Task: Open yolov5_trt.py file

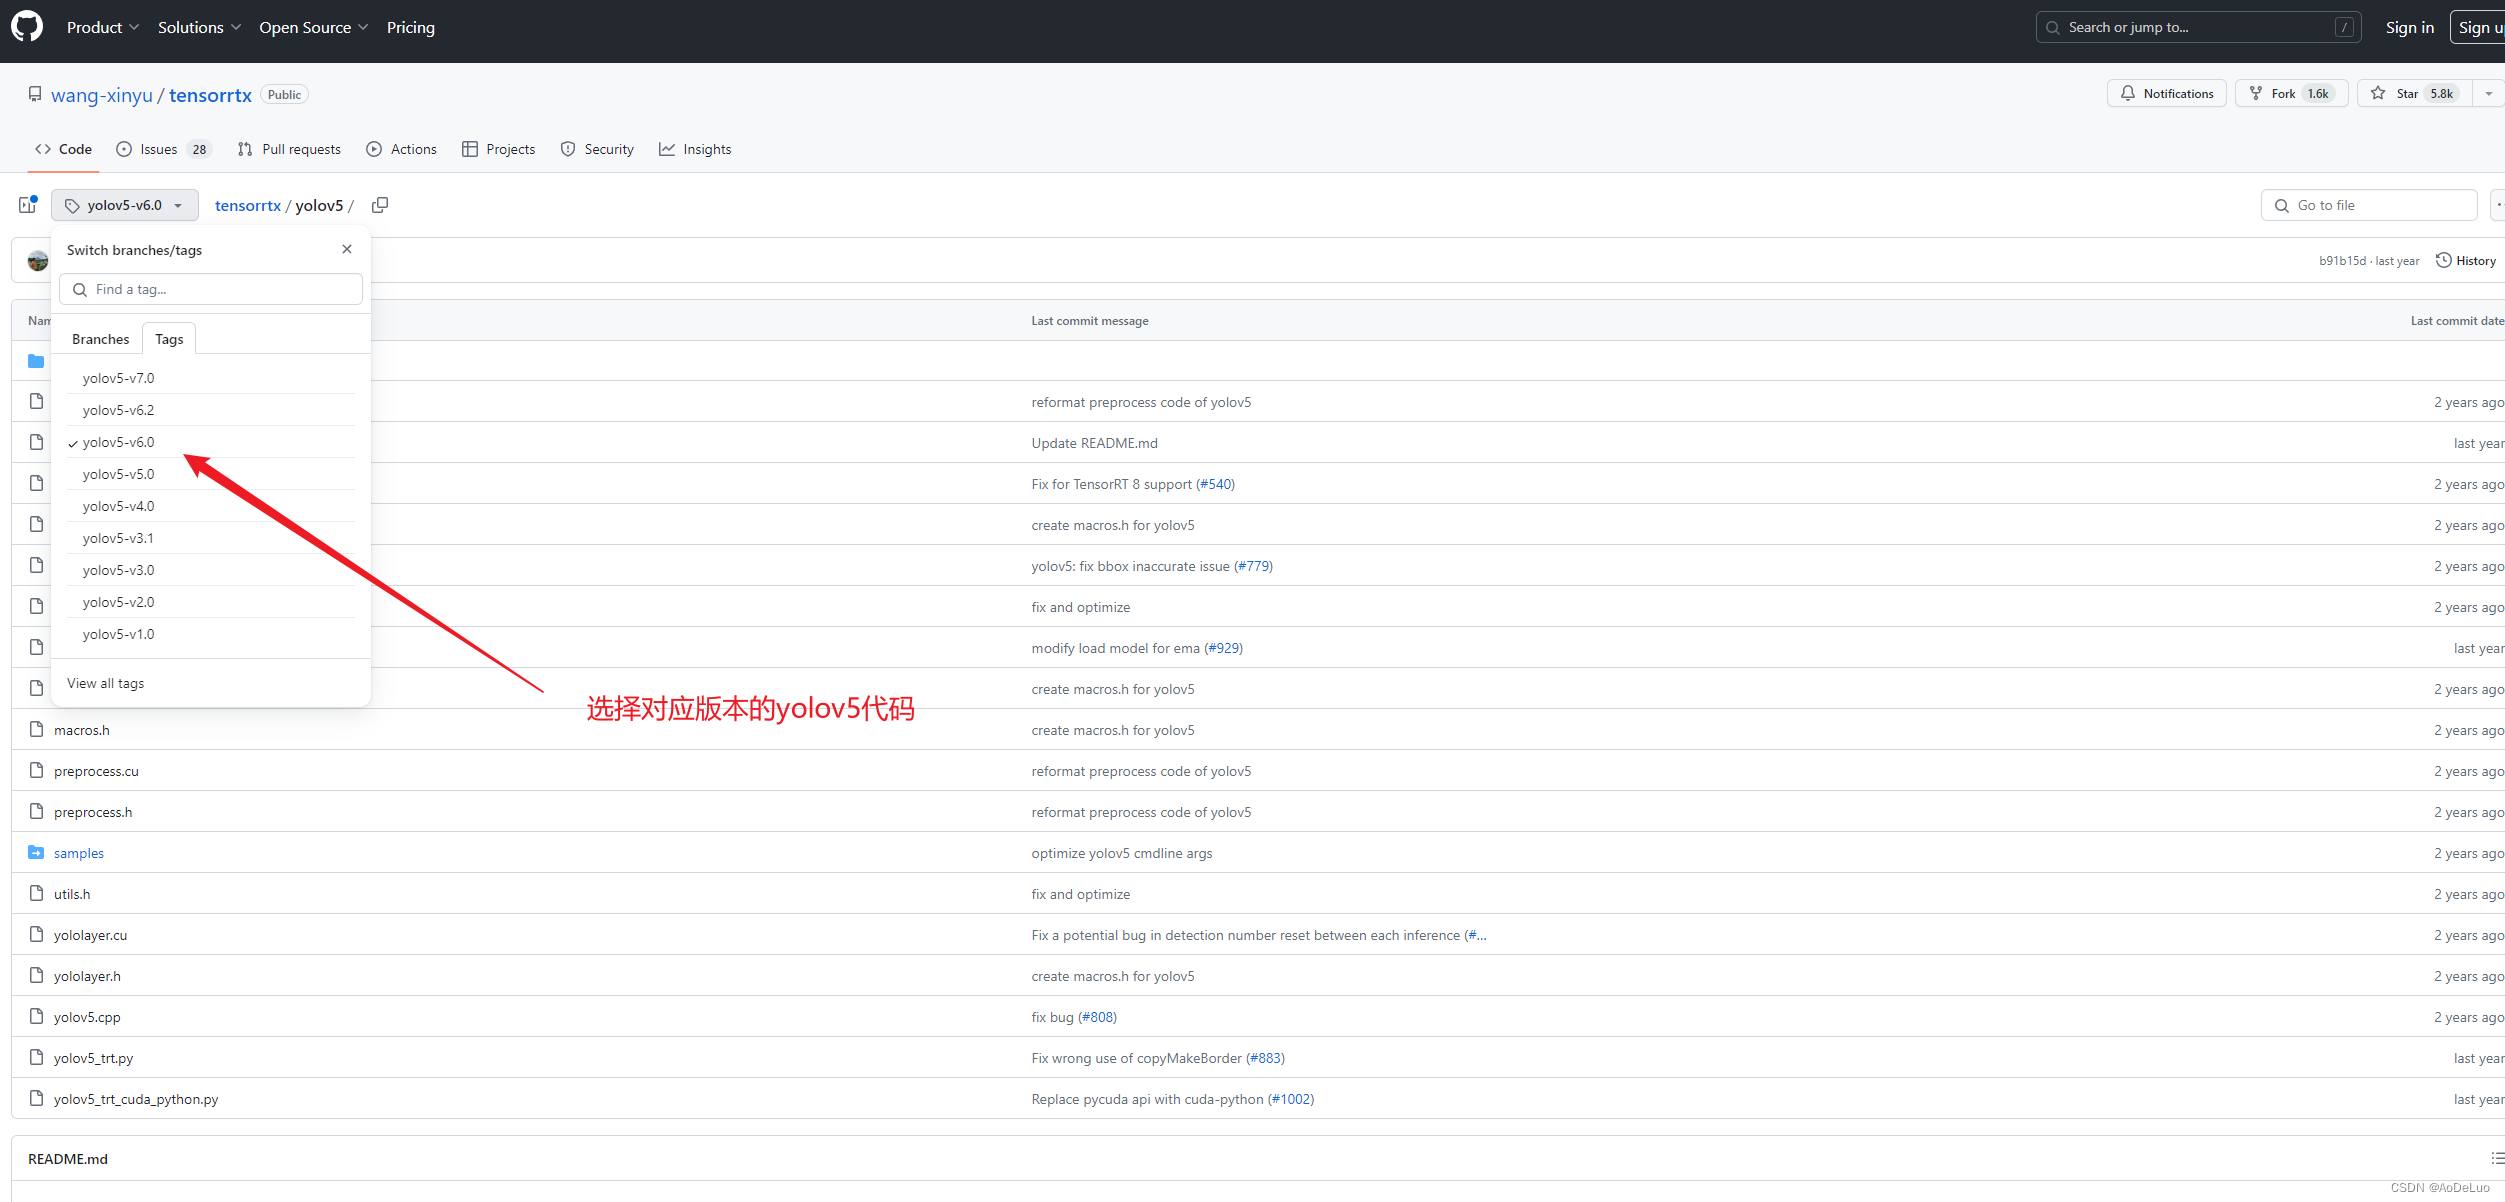Action: (x=93, y=1058)
